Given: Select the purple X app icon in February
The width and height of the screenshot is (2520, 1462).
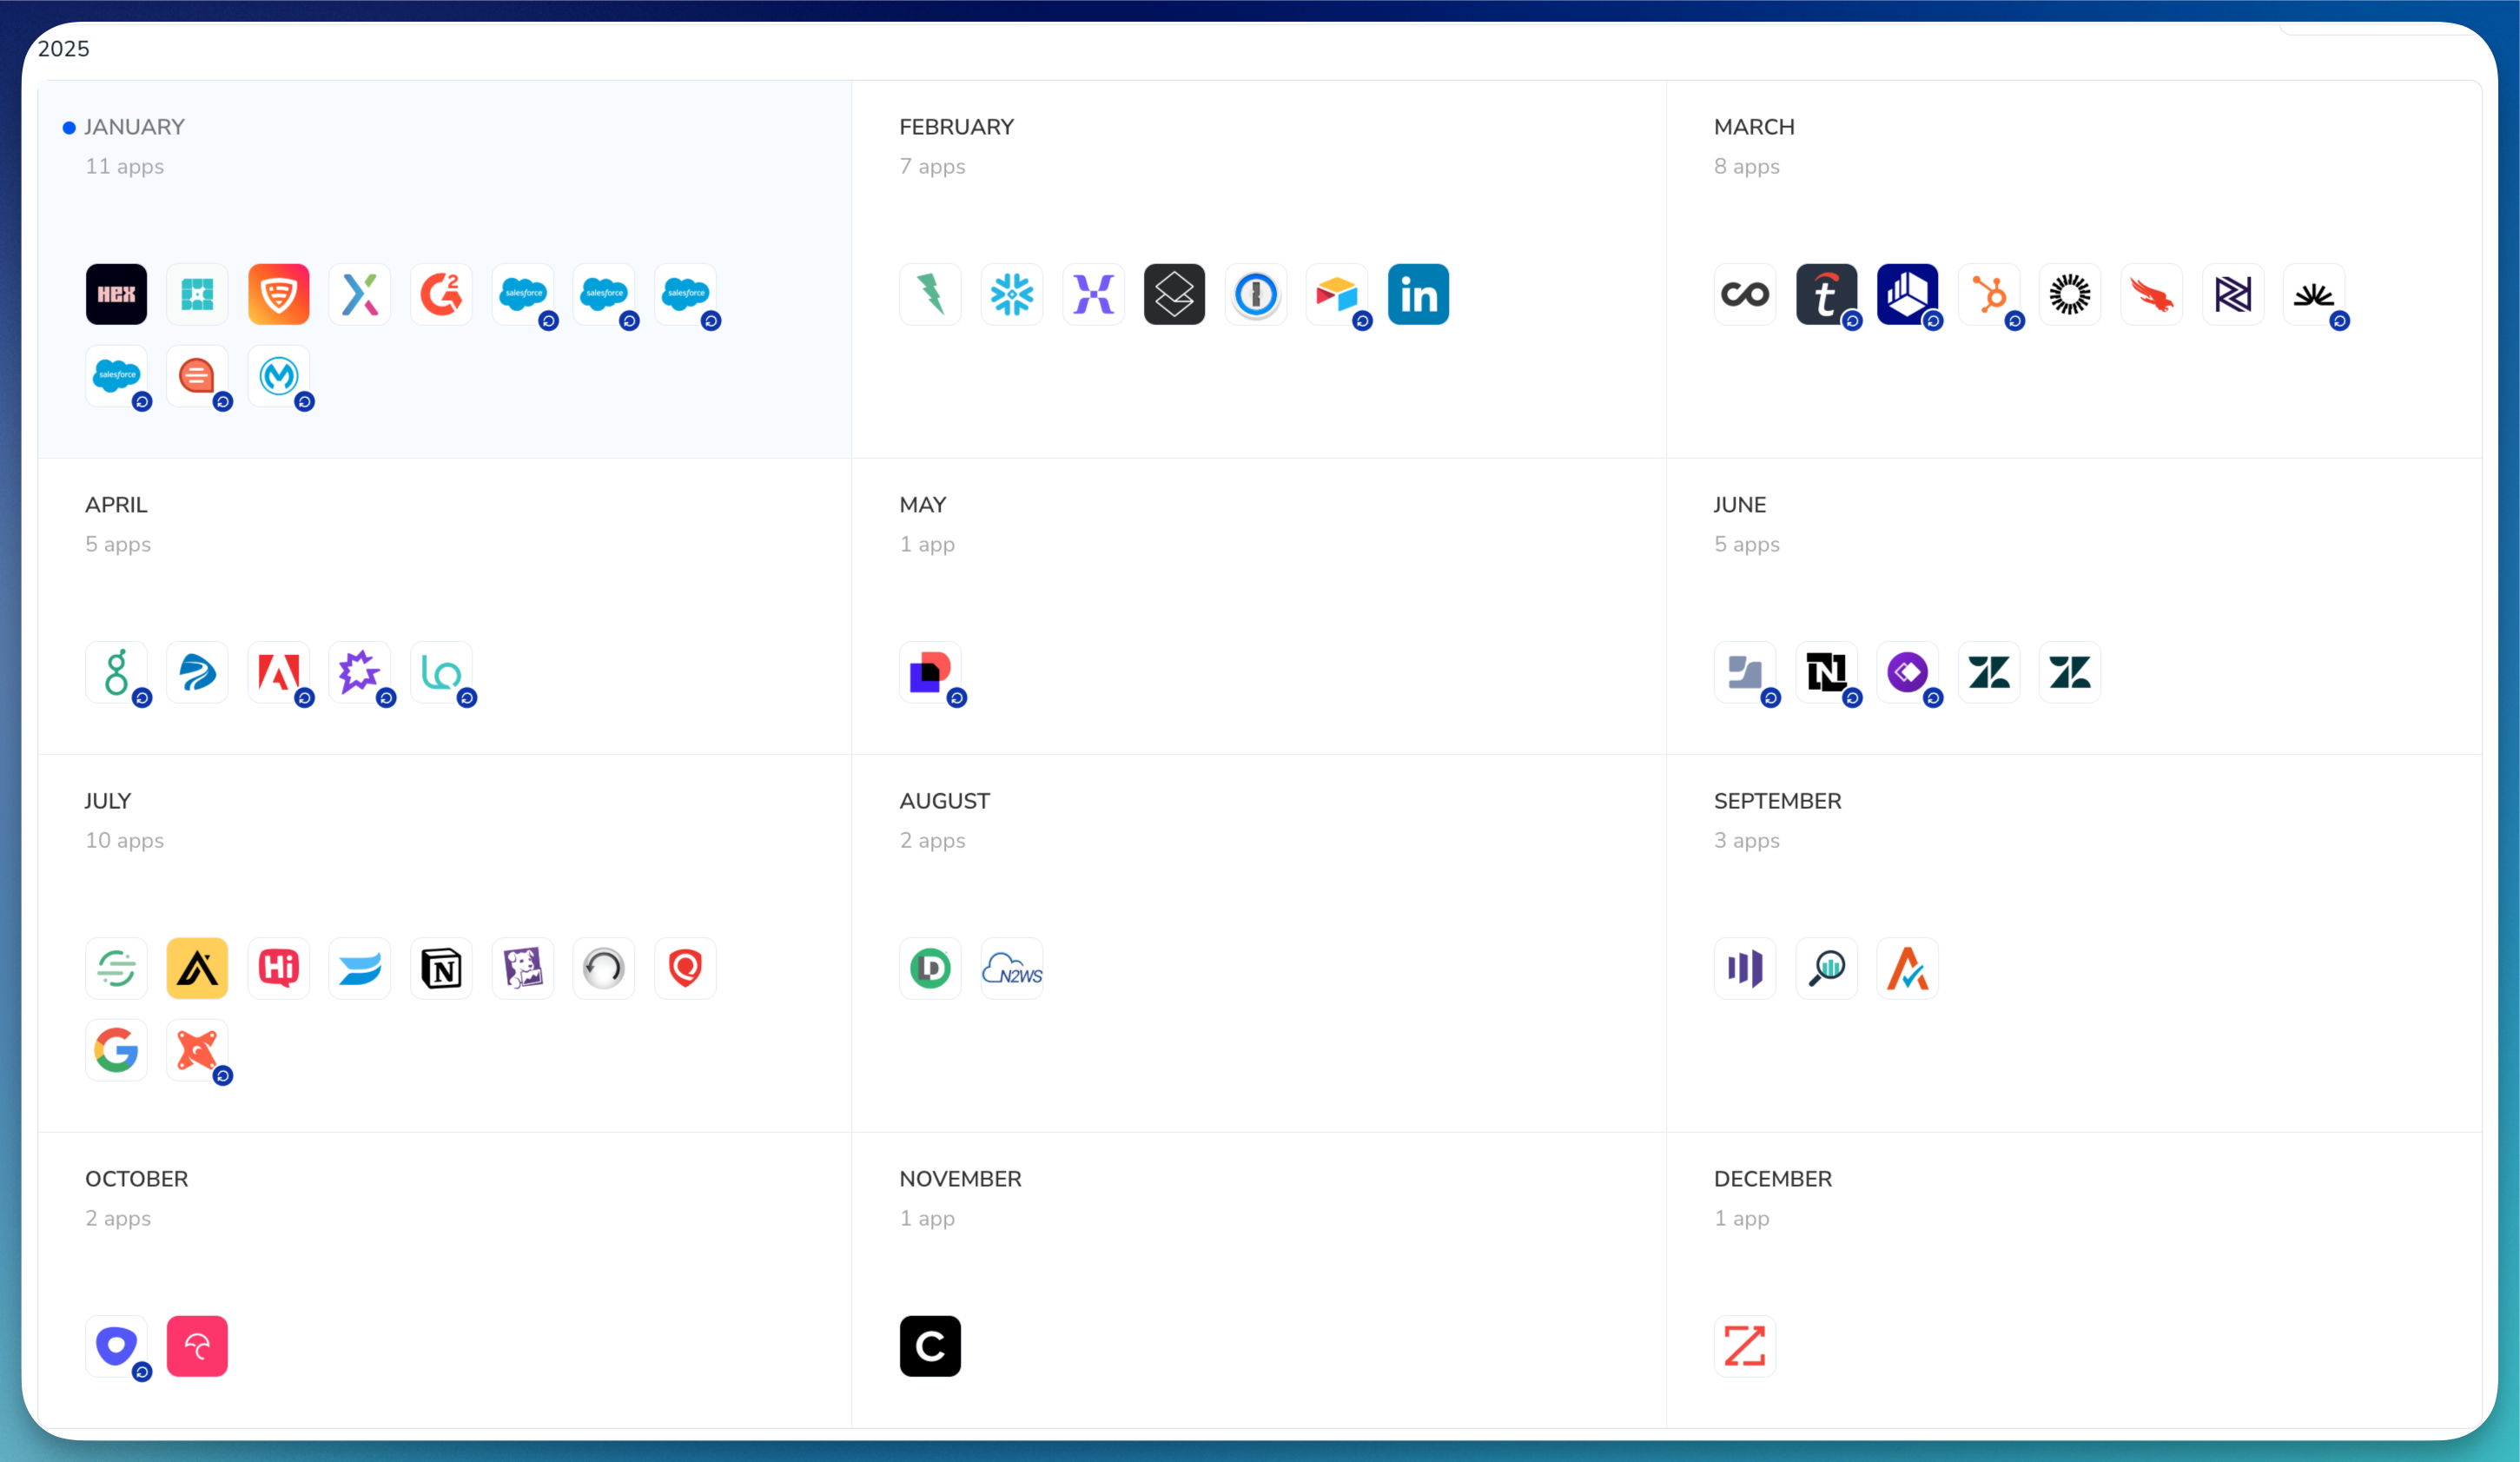Looking at the screenshot, I should coord(1093,294).
